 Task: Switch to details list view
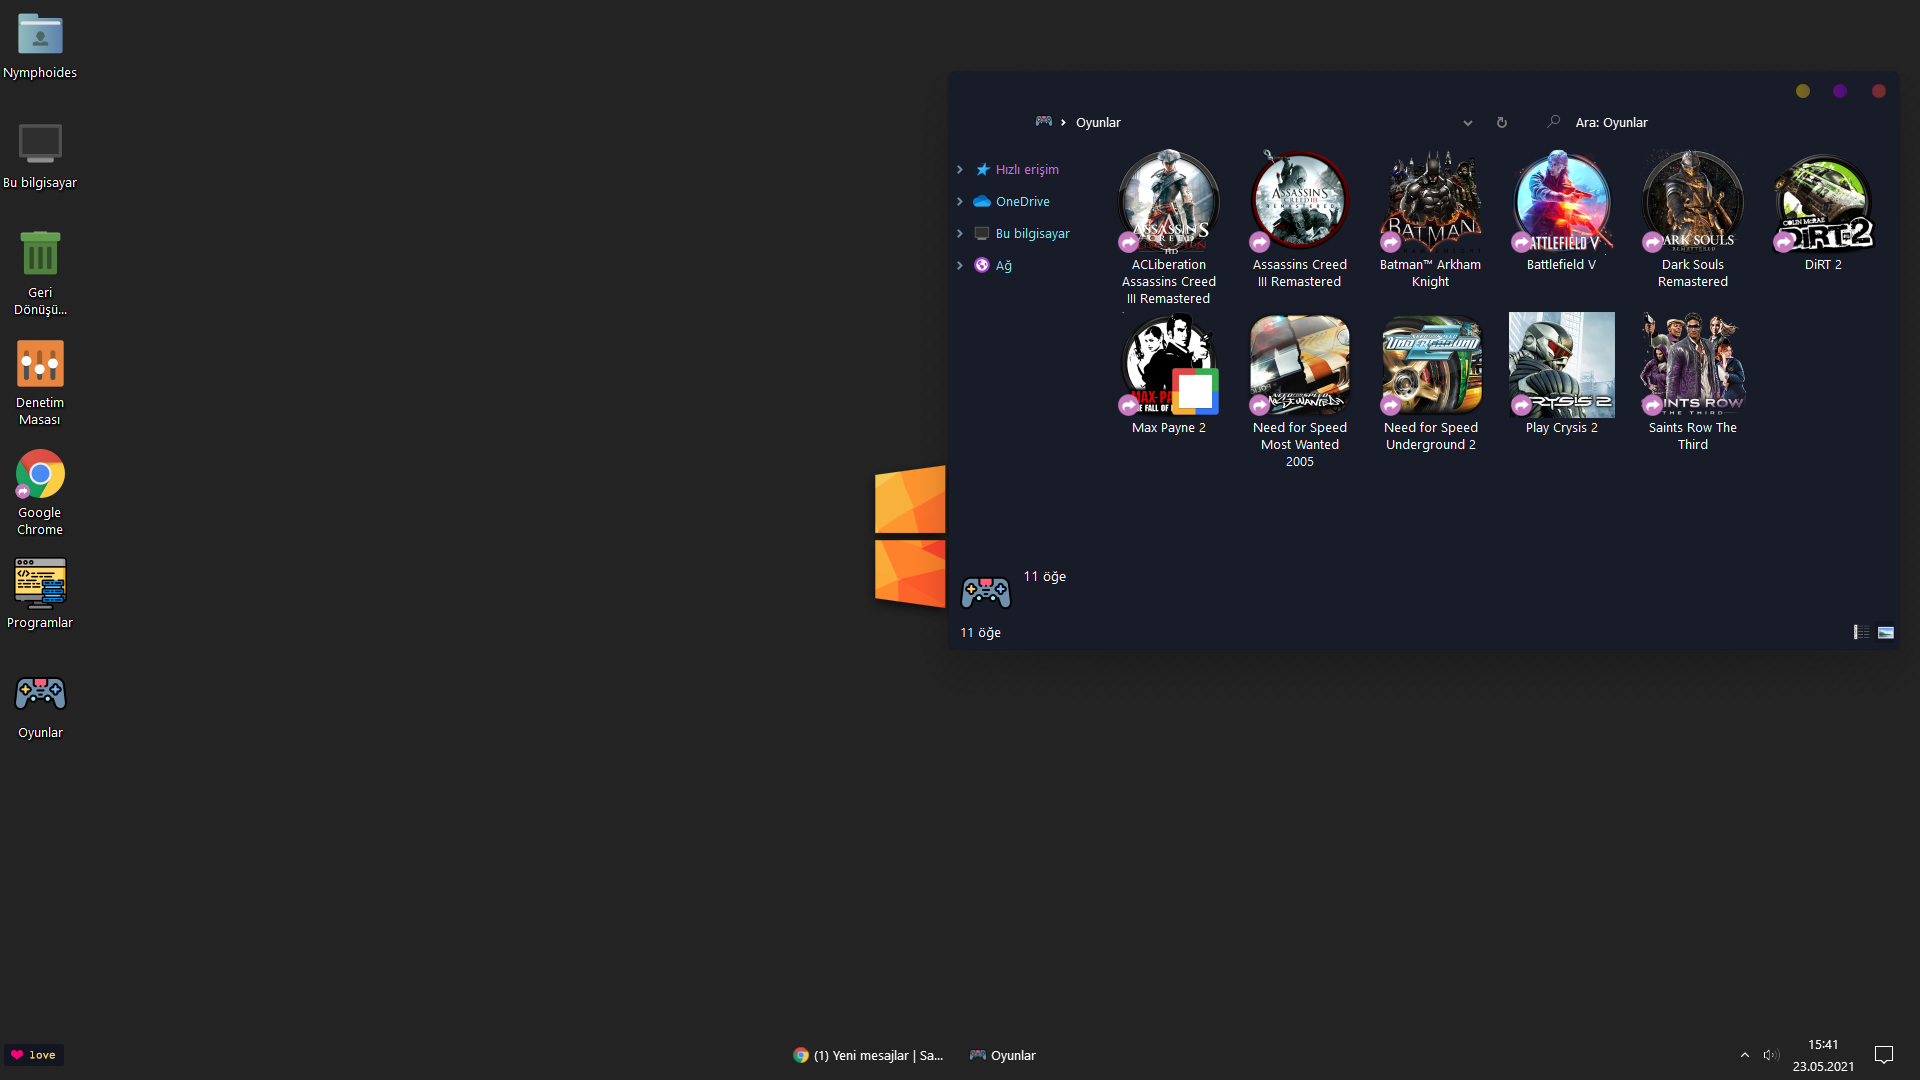(x=1861, y=632)
